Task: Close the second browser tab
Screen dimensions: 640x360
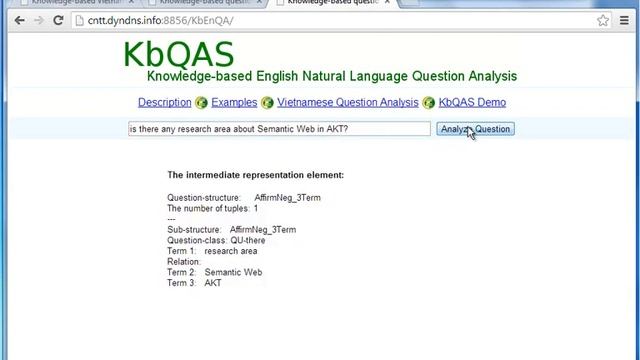Action: tap(259, 2)
